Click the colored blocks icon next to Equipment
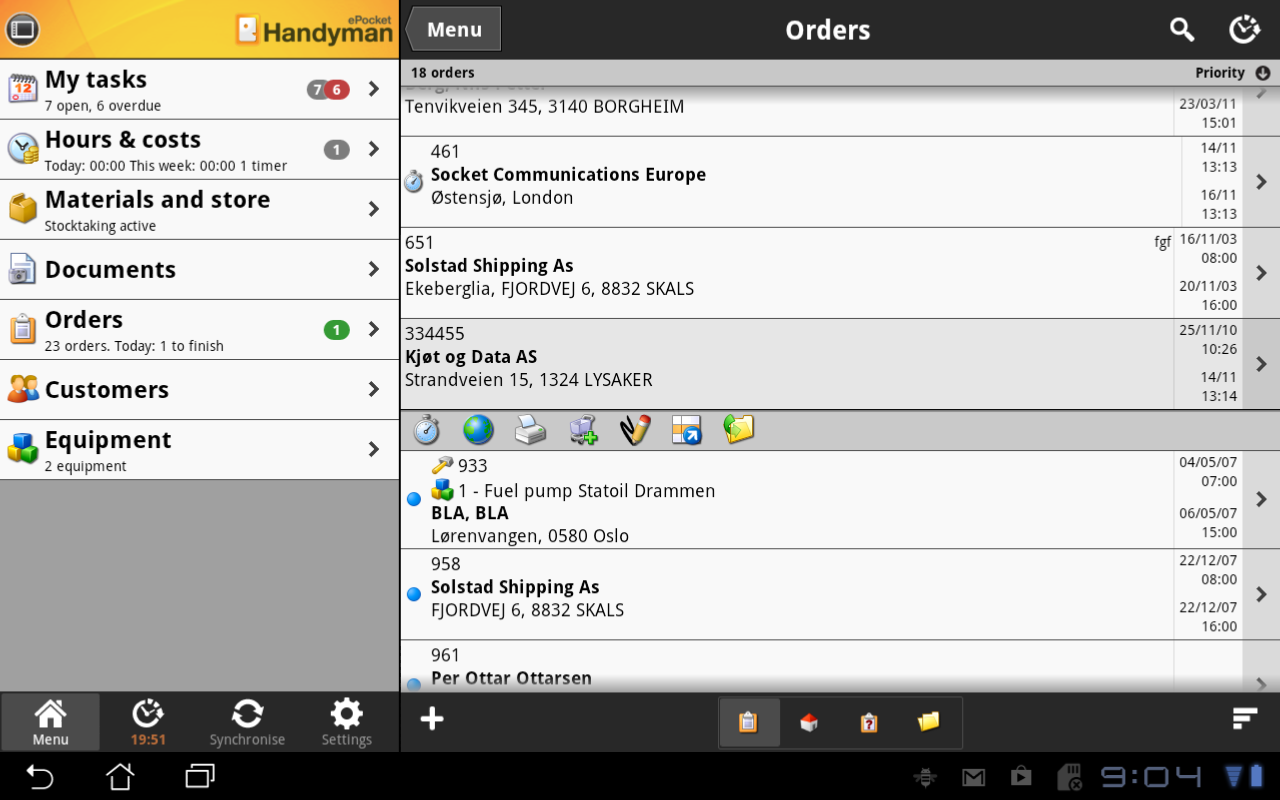This screenshot has width=1280, height=800. [x=22, y=449]
